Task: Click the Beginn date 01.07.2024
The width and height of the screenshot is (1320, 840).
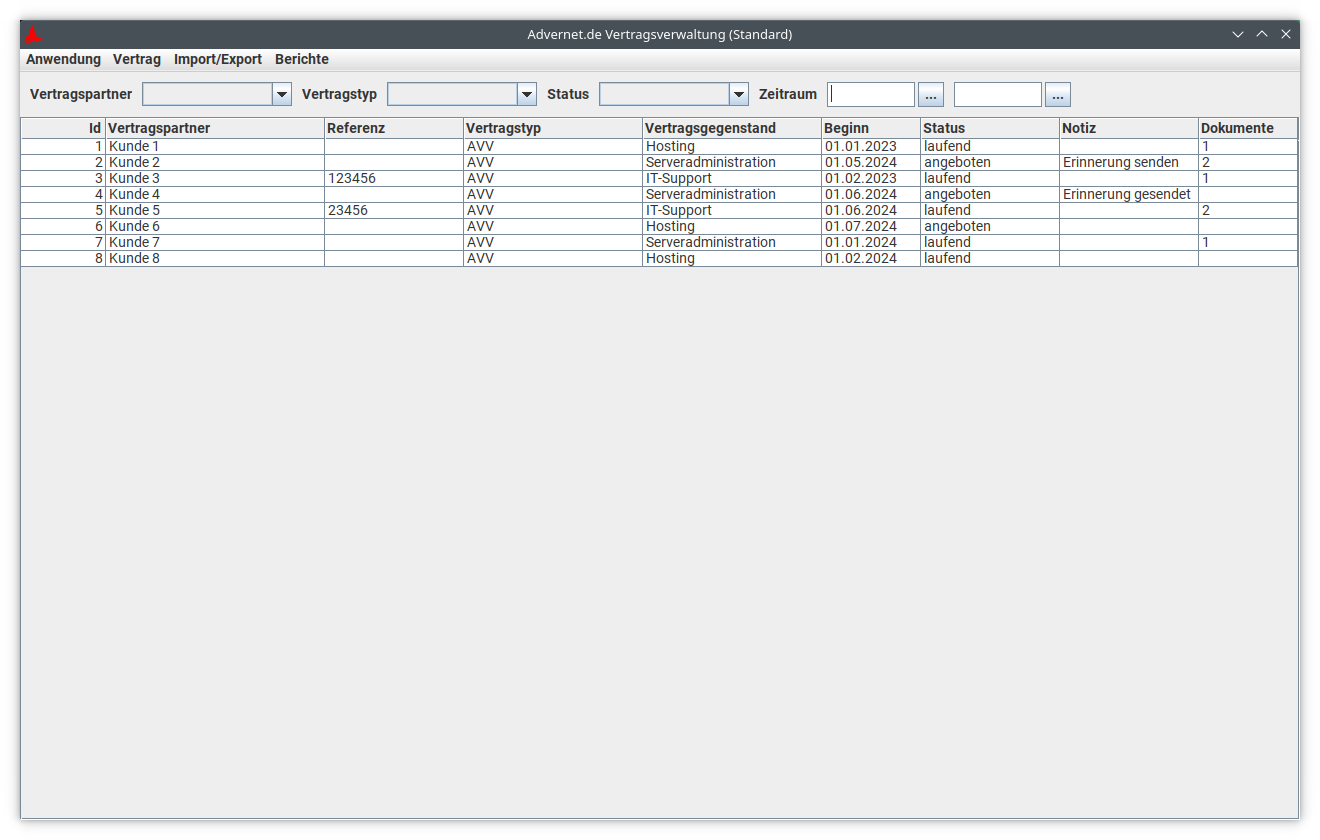Action: pos(861,226)
